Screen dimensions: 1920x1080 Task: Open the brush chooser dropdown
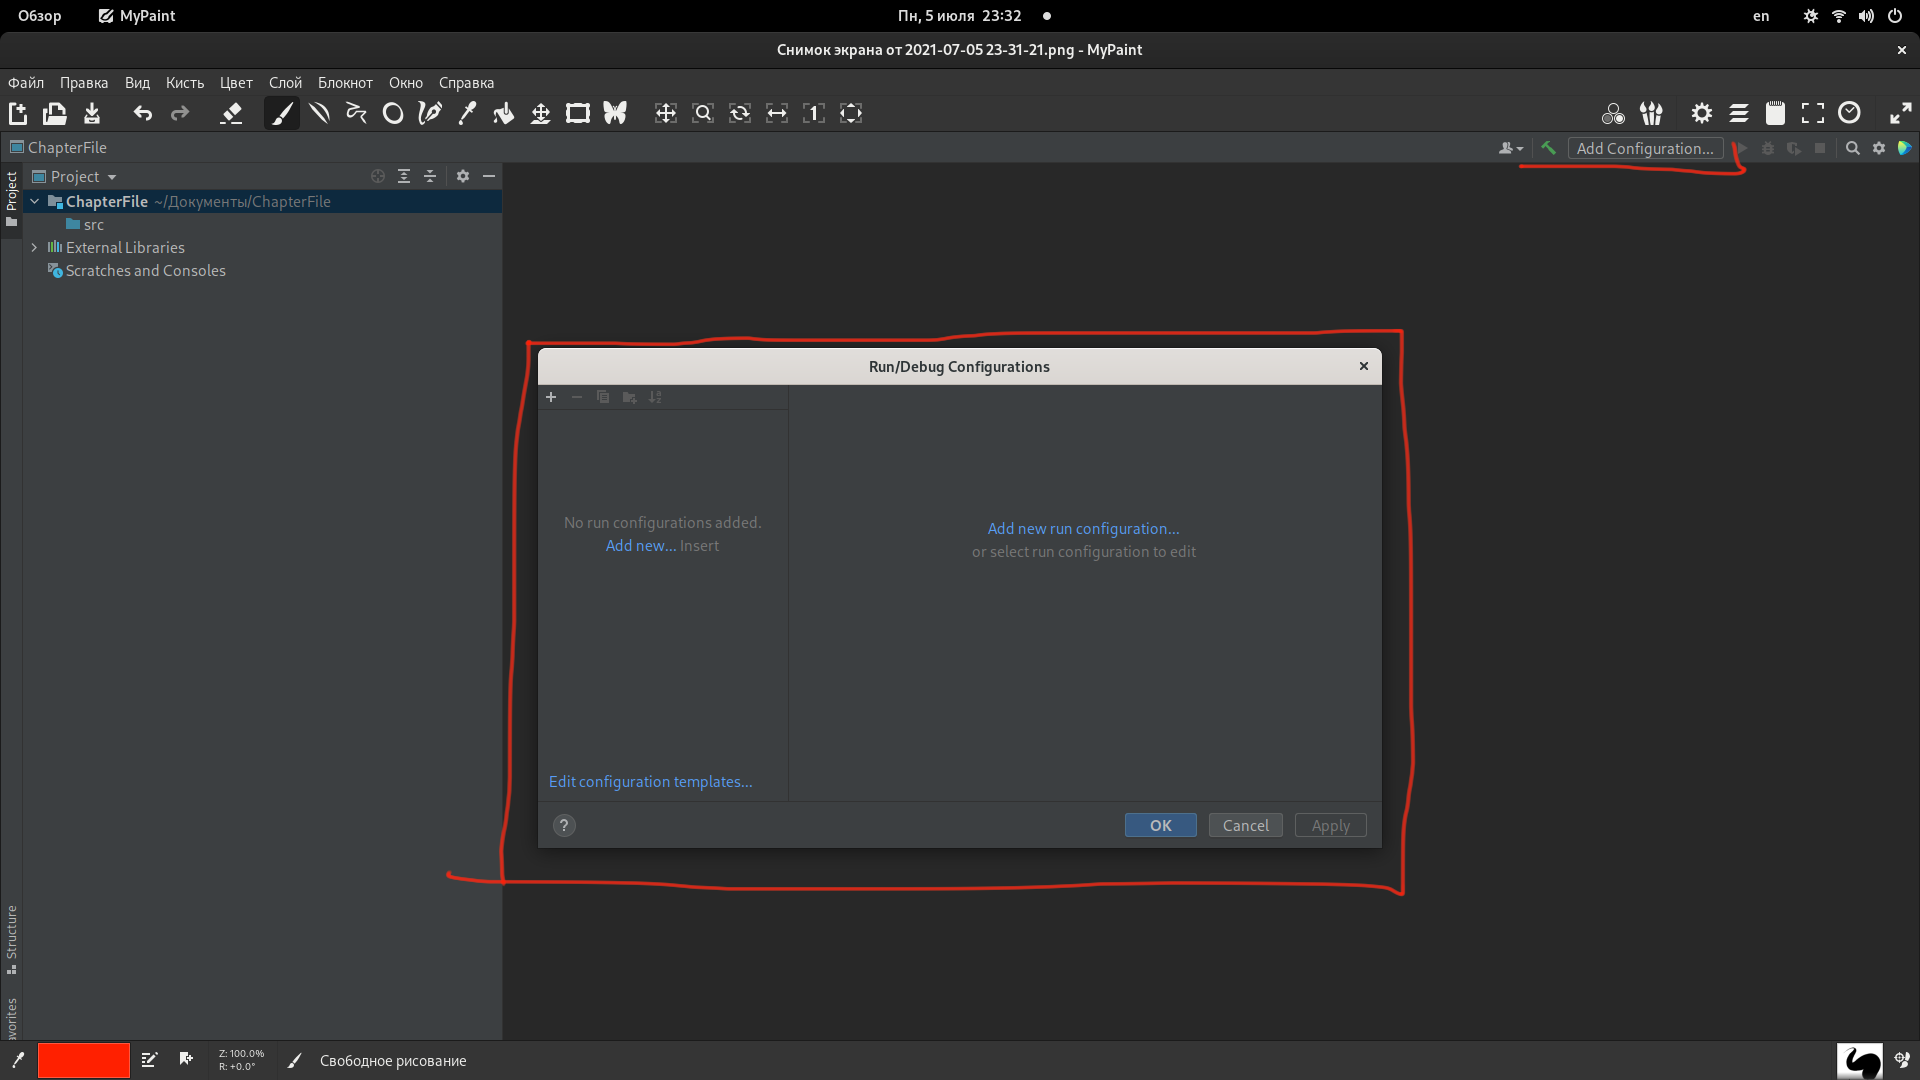[1651, 113]
